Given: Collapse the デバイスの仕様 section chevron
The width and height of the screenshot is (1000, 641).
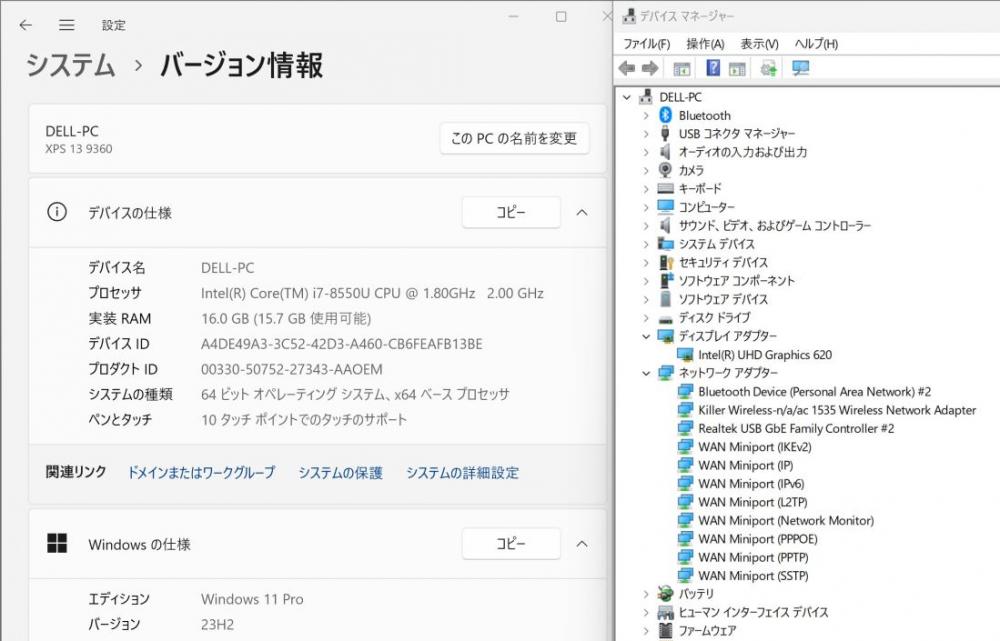Looking at the screenshot, I should (x=582, y=212).
